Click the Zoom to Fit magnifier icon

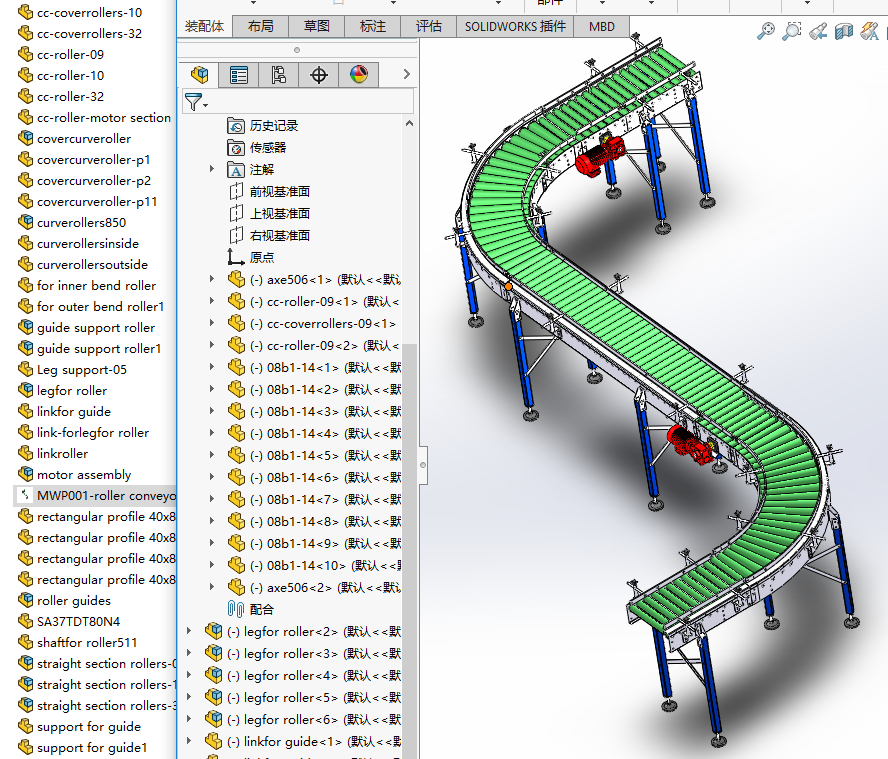766,31
